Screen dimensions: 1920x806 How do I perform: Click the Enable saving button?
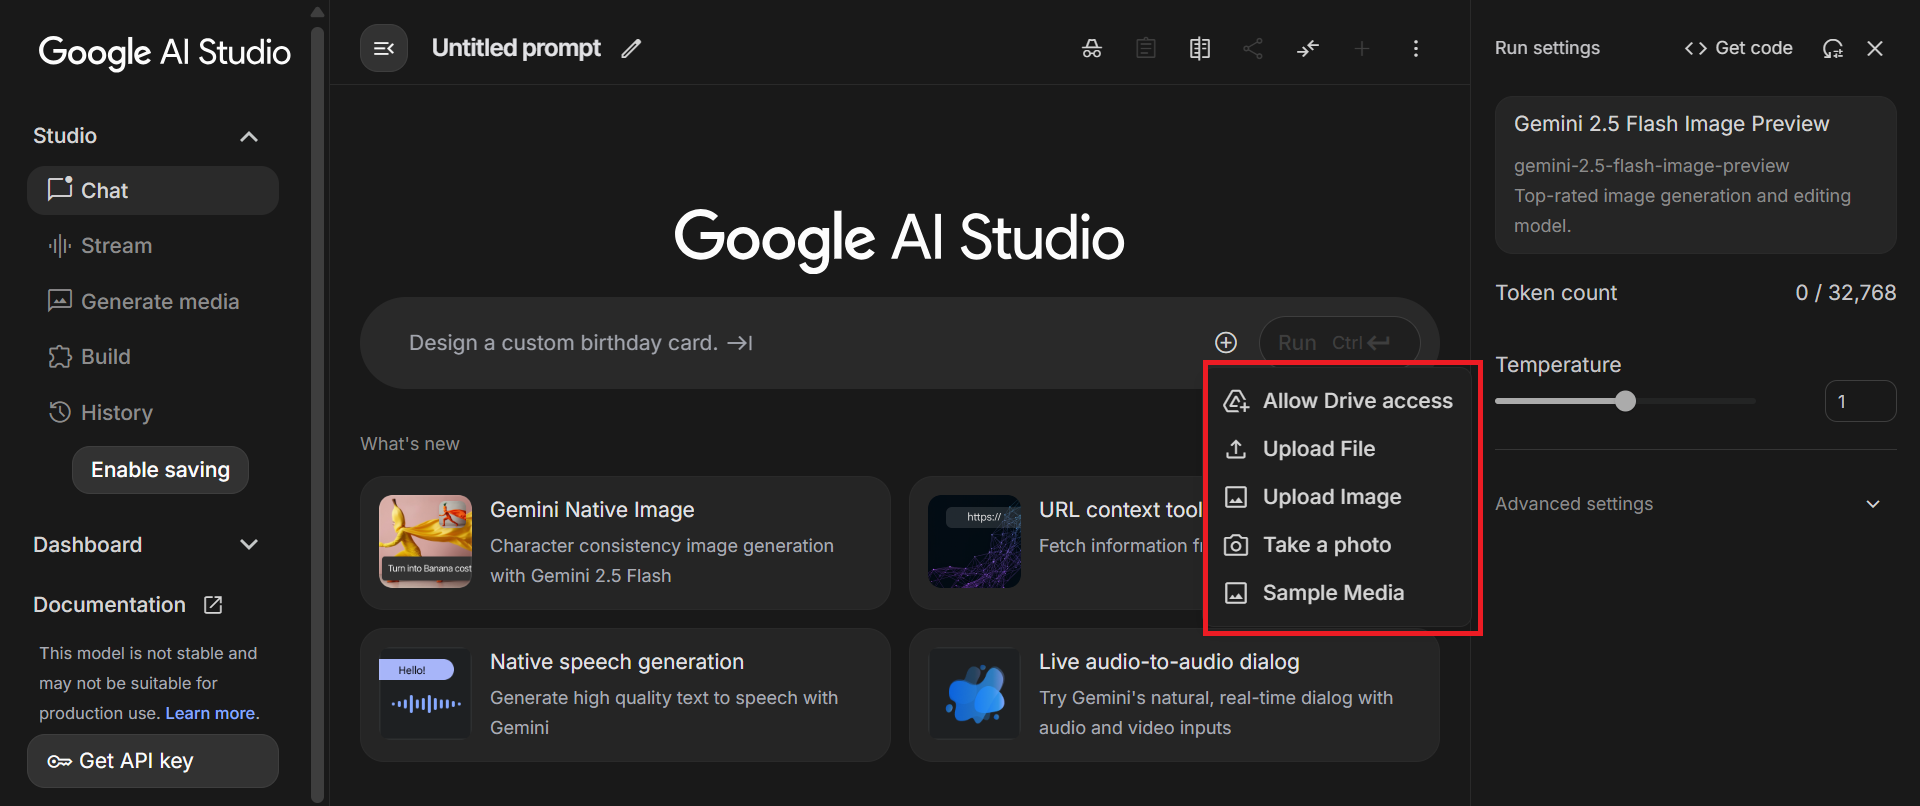[160, 470]
